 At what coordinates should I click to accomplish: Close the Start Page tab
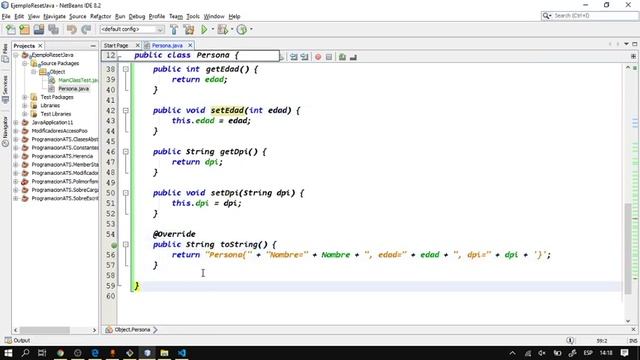tap(138, 45)
